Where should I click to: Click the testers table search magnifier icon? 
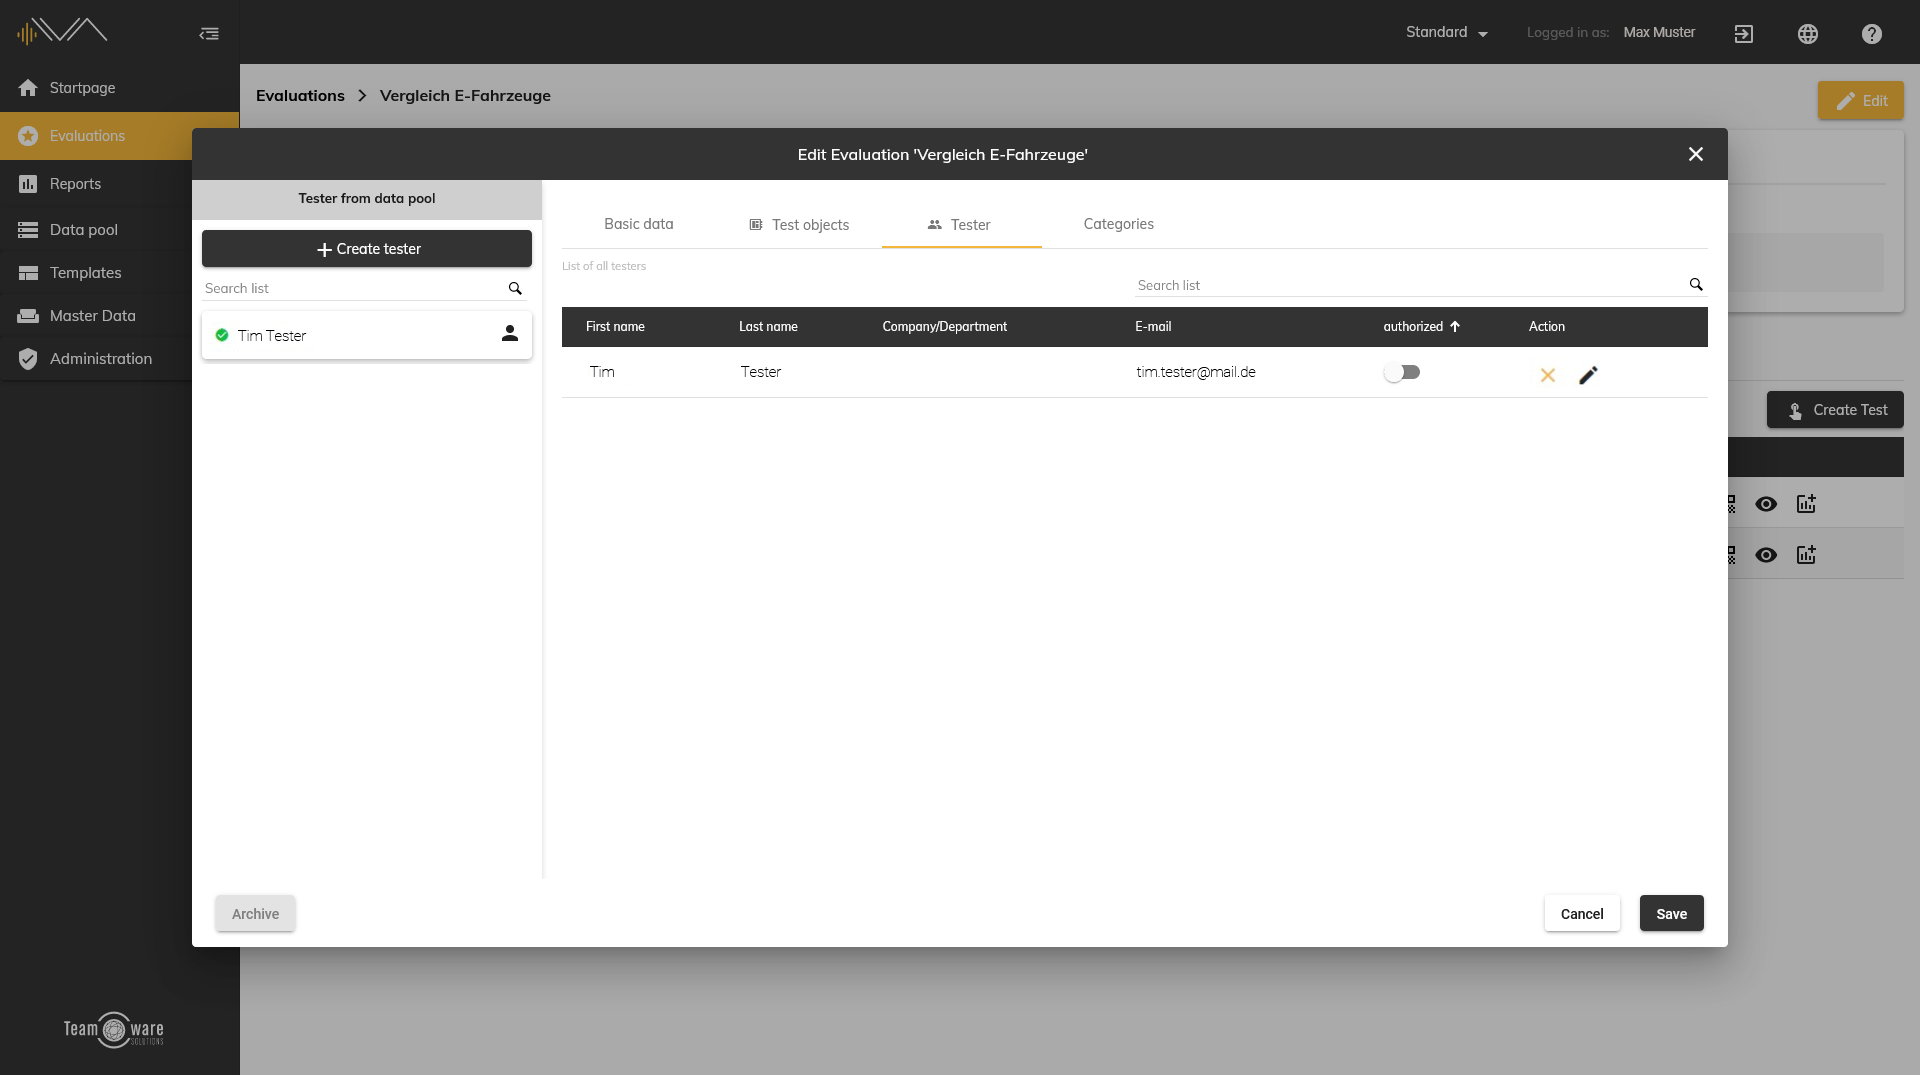(x=1696, y=285)
